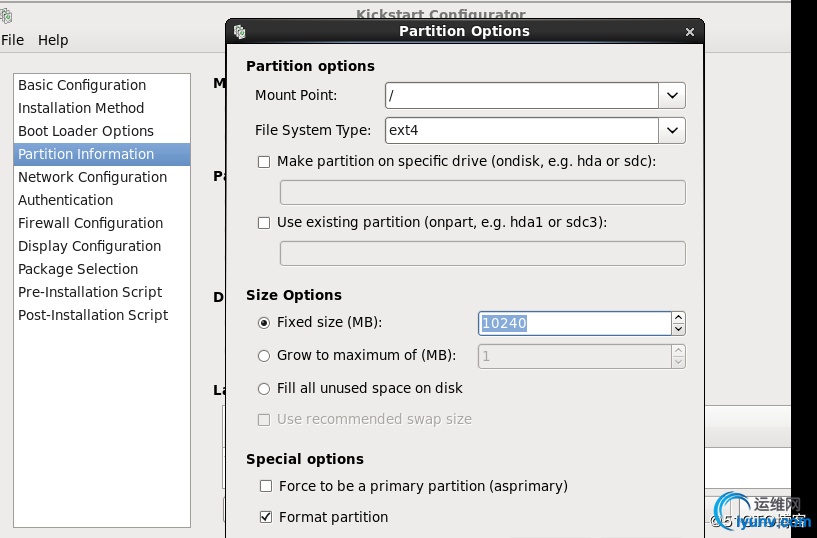
Task: Select Display Configuration in sidebar
Action: [102, 246]
